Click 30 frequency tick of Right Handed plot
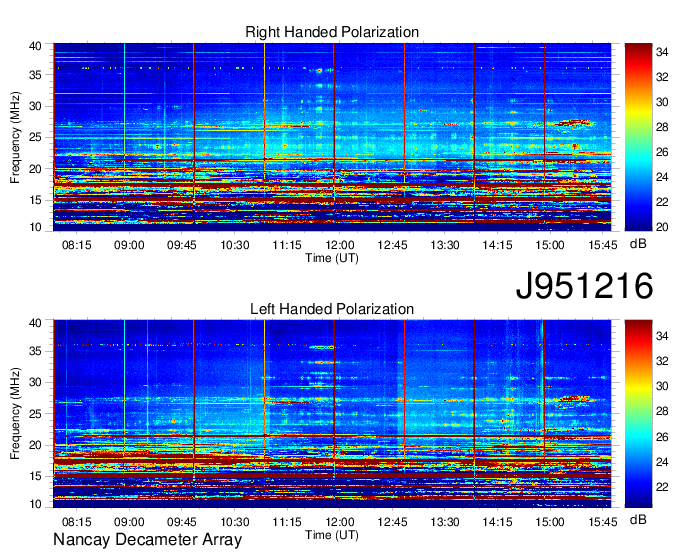Viewport: 680px width, 552px height. point(35,106)
